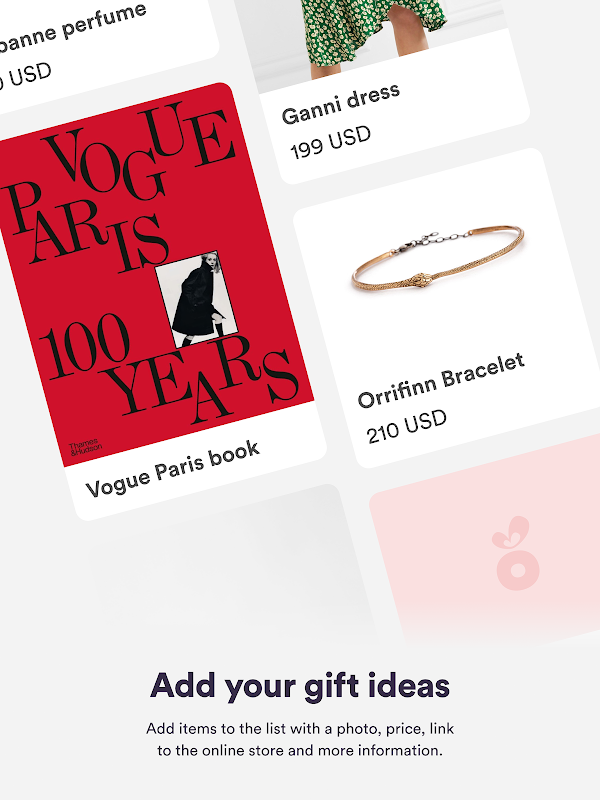This screenshot has height=800, width=600.
Task: Click the 'Orrifinn Bracelet' item title
Action: tap(441, 380)
